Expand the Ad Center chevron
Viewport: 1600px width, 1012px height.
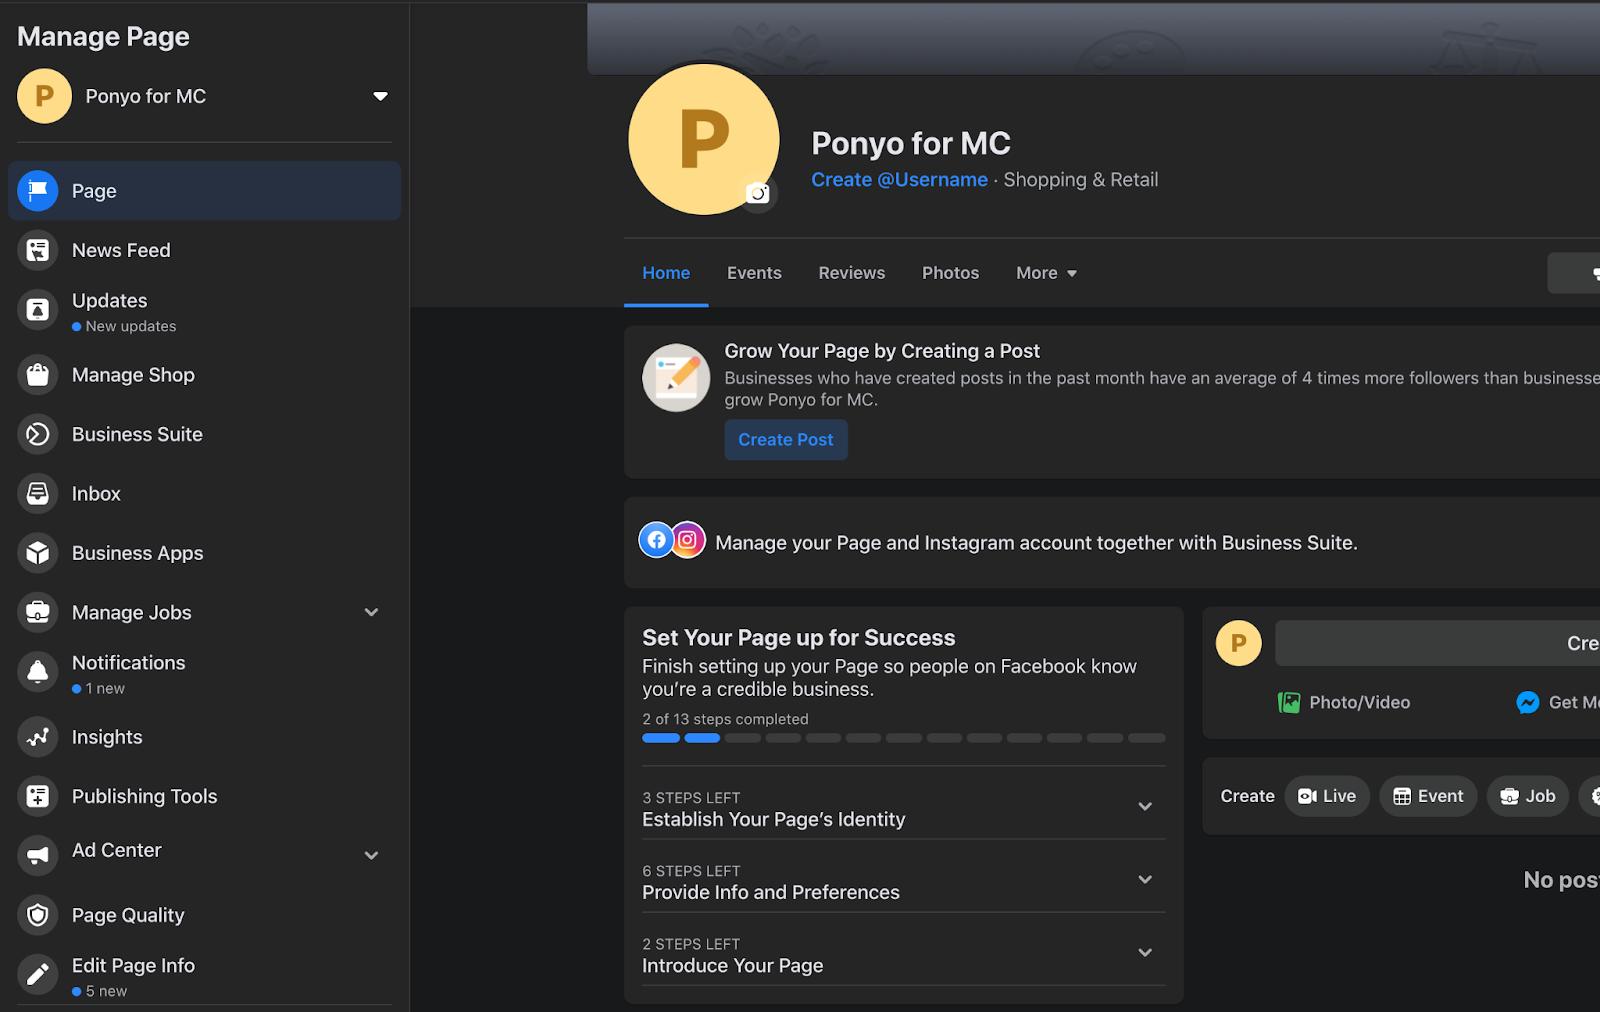[x=371, y=855]
